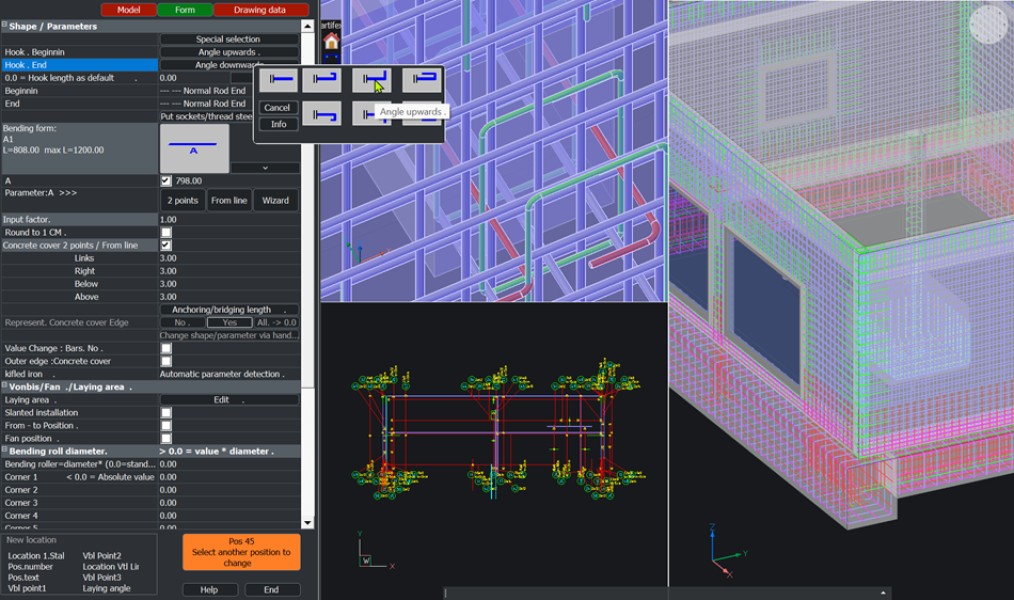Collapse the Bending roll diameter section
Viewport: 1014px width, 600px height.
(5, 450)
